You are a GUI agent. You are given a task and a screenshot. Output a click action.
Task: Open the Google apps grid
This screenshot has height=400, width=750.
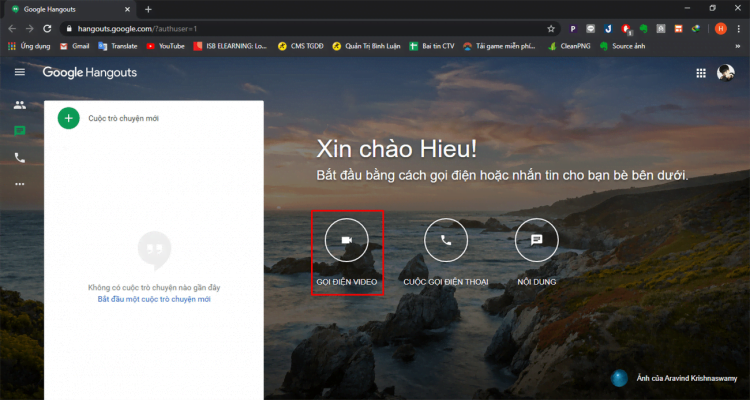coord(701,73)
